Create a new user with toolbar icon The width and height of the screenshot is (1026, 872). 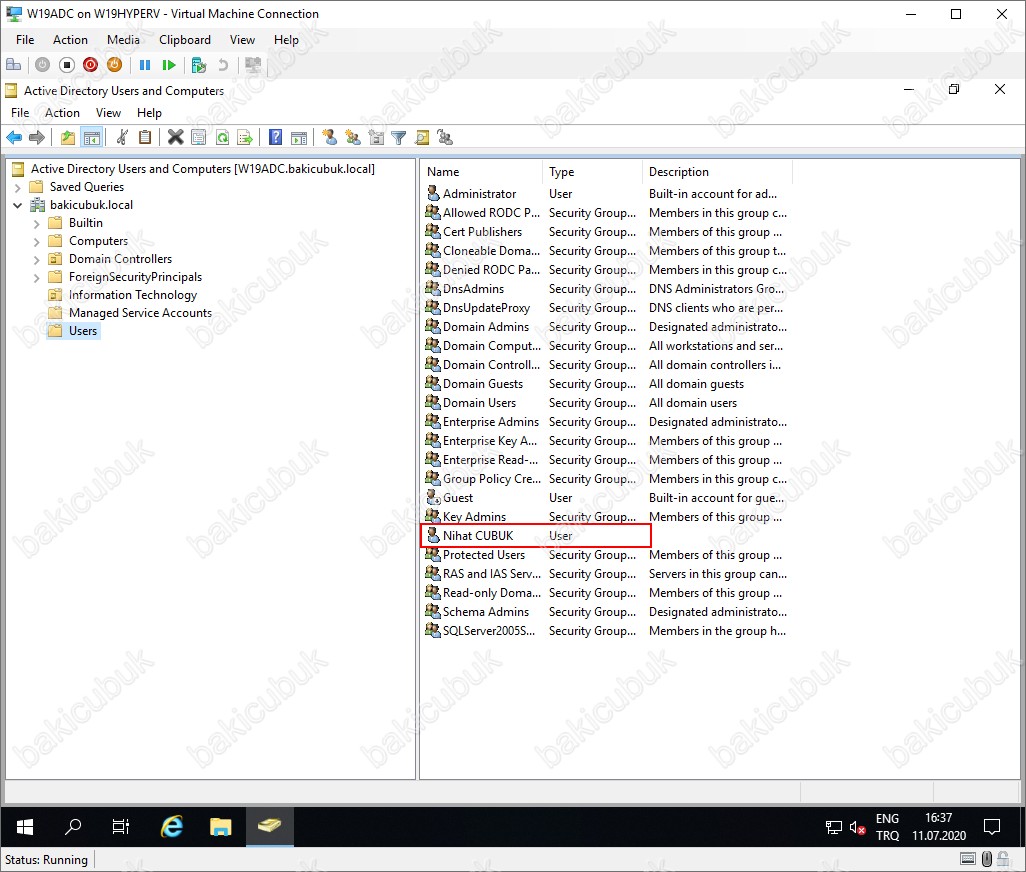pyautogui.click(x=329, y=137)
